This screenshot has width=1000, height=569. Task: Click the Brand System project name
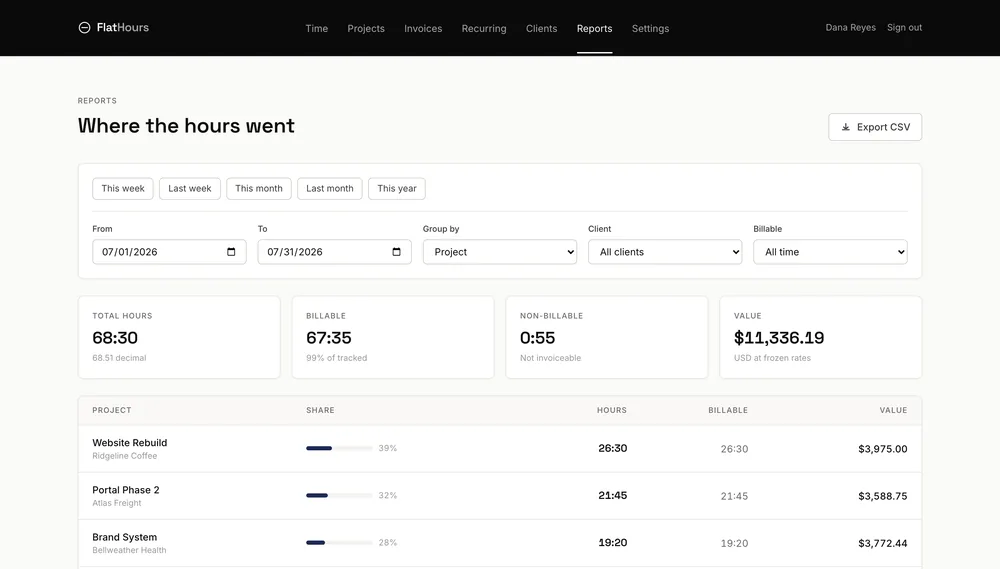point(124,537)
